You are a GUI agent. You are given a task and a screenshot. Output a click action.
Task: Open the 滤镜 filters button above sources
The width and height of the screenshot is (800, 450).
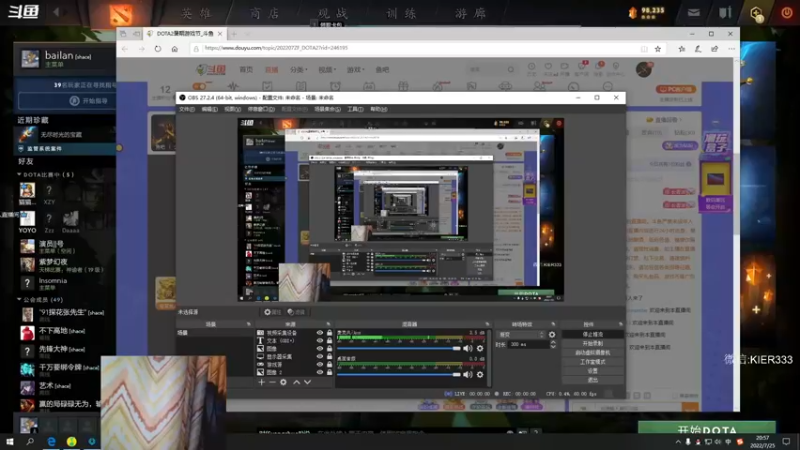click(x=296, y=312)
